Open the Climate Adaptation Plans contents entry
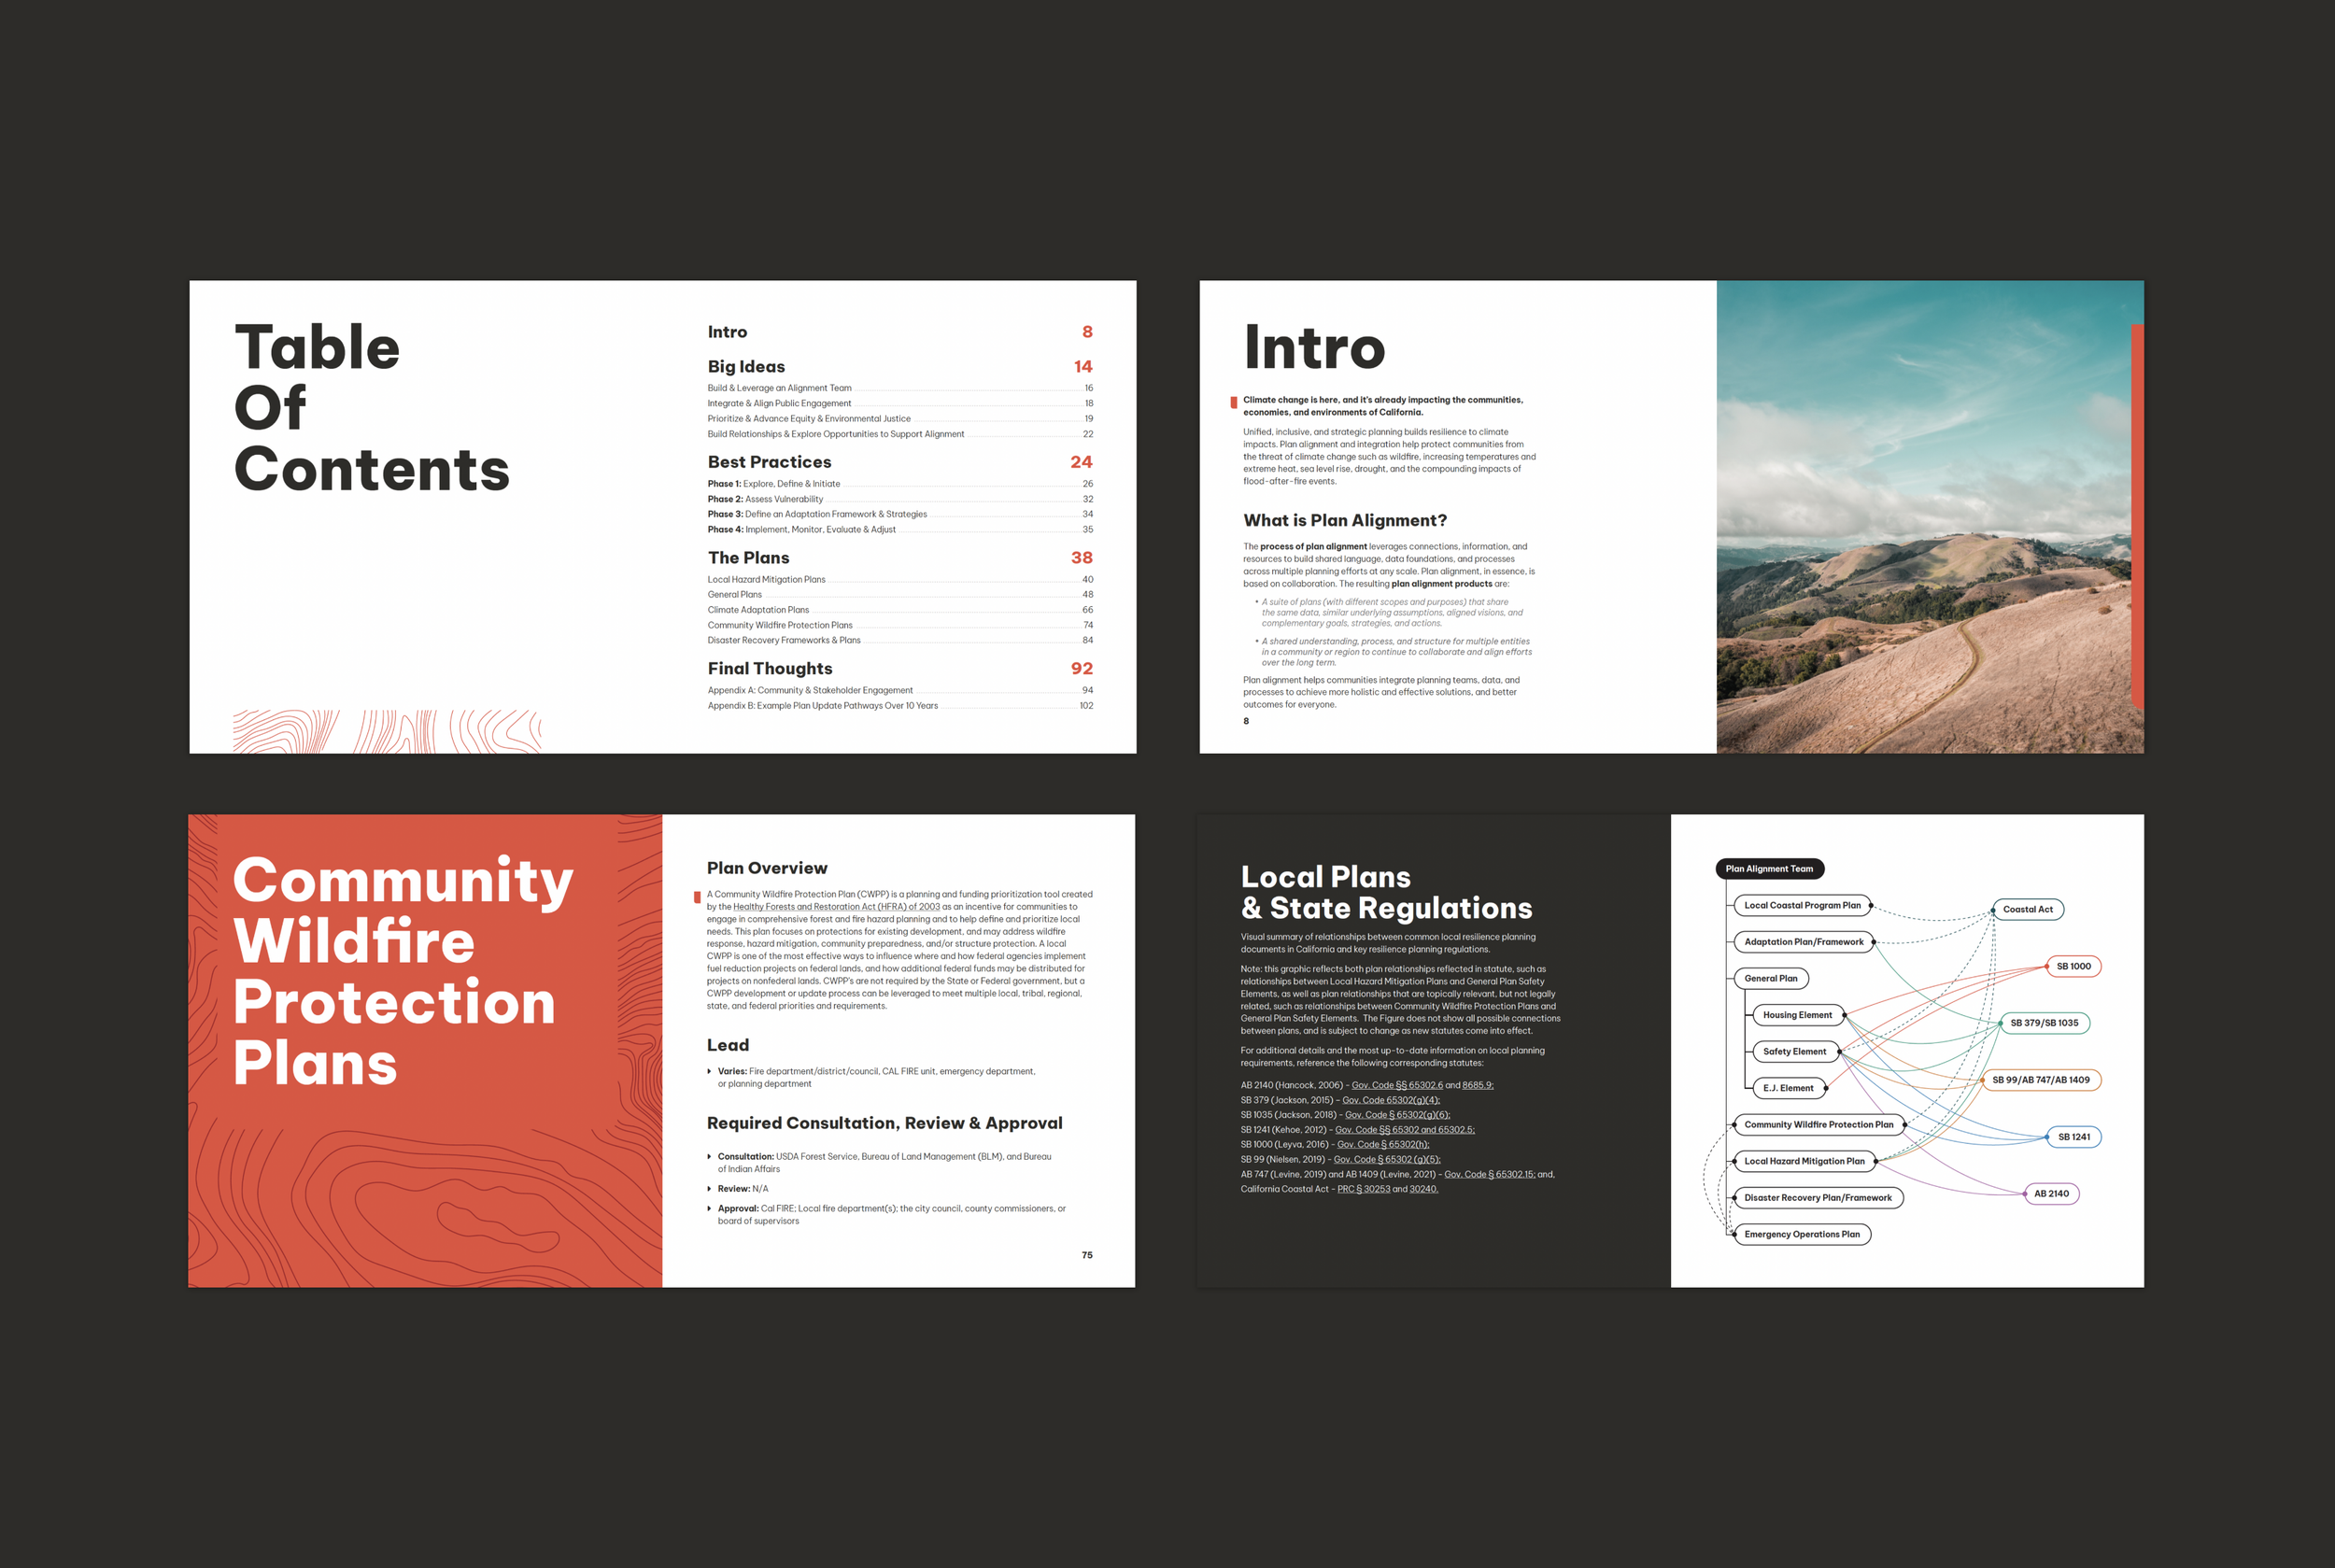Screen dimensions: 2335x1568 758,610
